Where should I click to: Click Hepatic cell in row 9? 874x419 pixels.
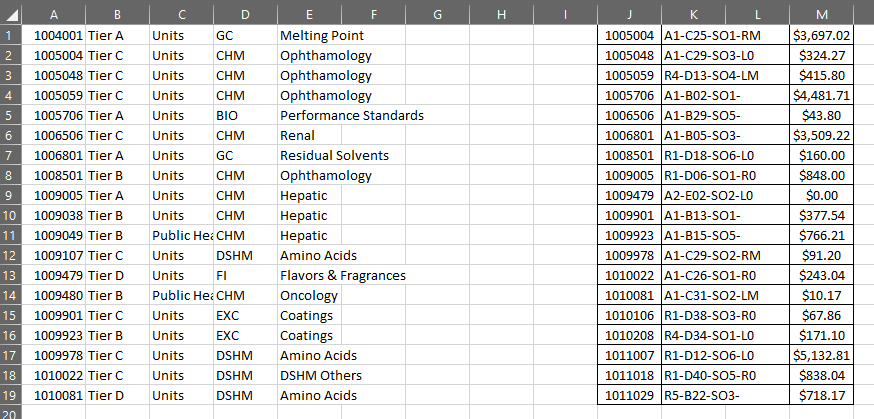coord(309,195)
